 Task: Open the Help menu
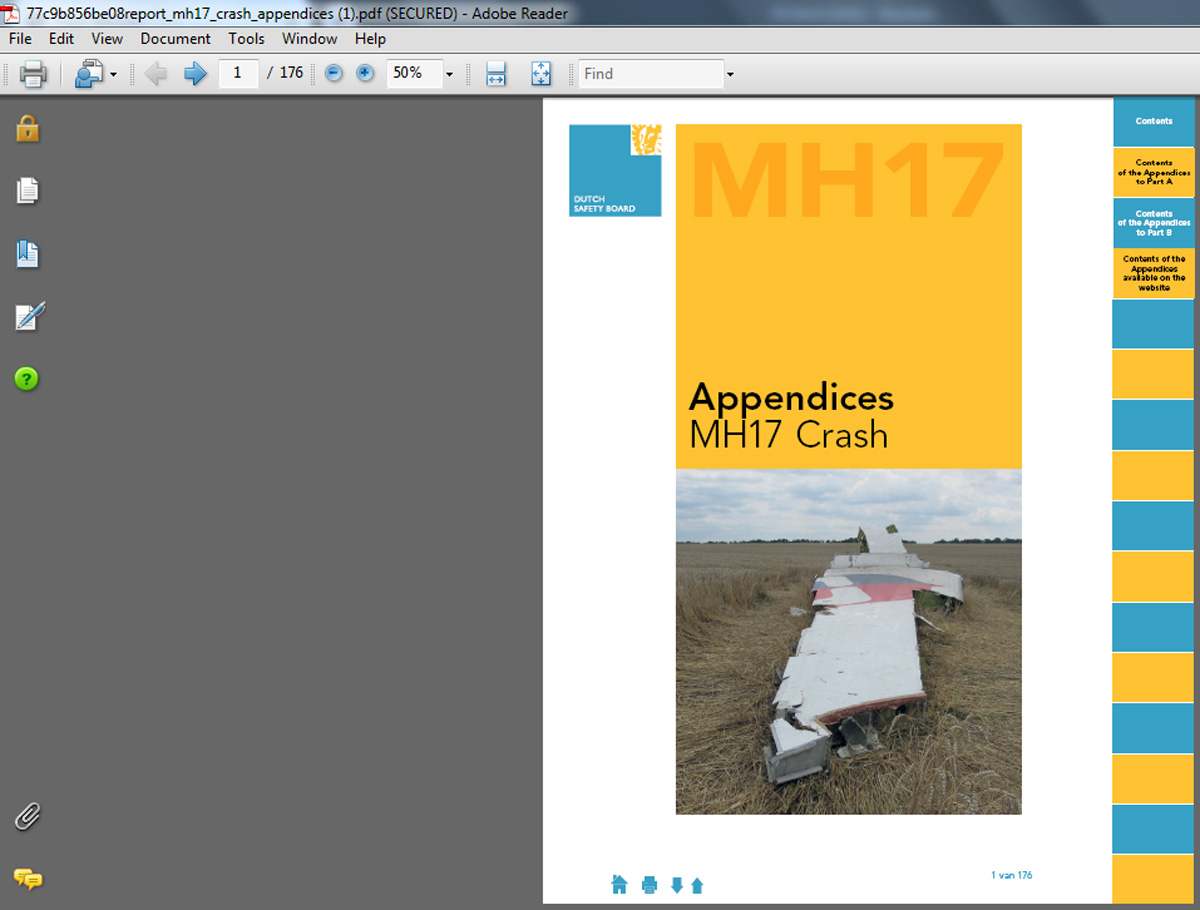pos(370,39)
